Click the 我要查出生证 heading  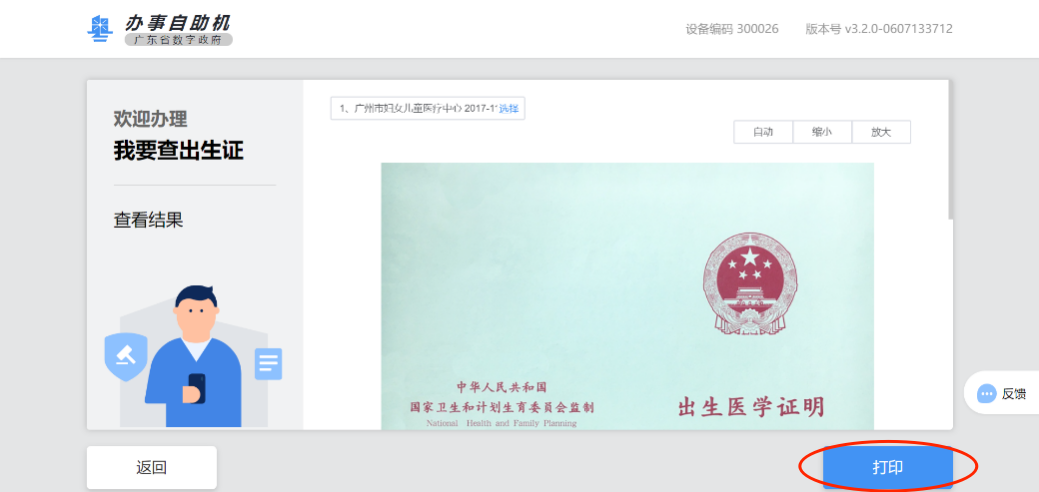pyautogui.click(x=178, y=151)
